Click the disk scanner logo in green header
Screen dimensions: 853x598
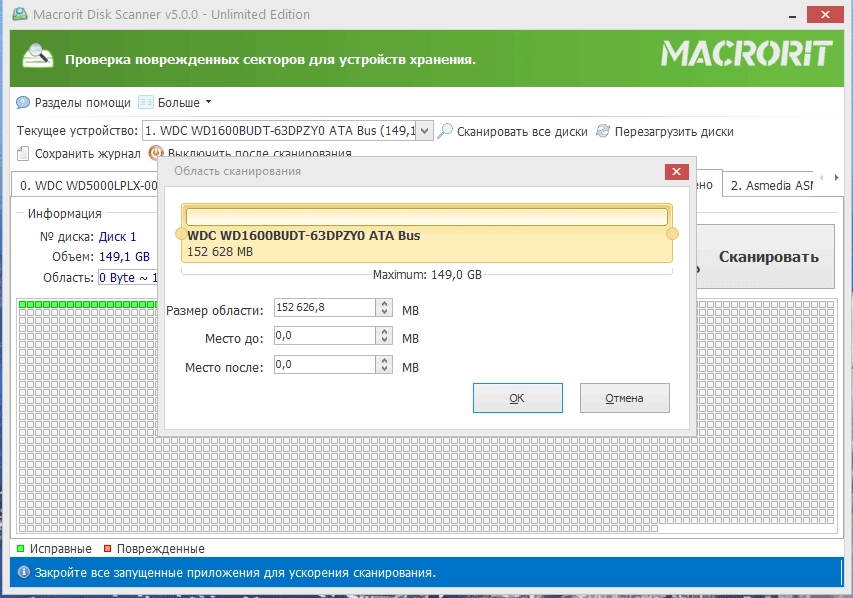click(37, 56)
